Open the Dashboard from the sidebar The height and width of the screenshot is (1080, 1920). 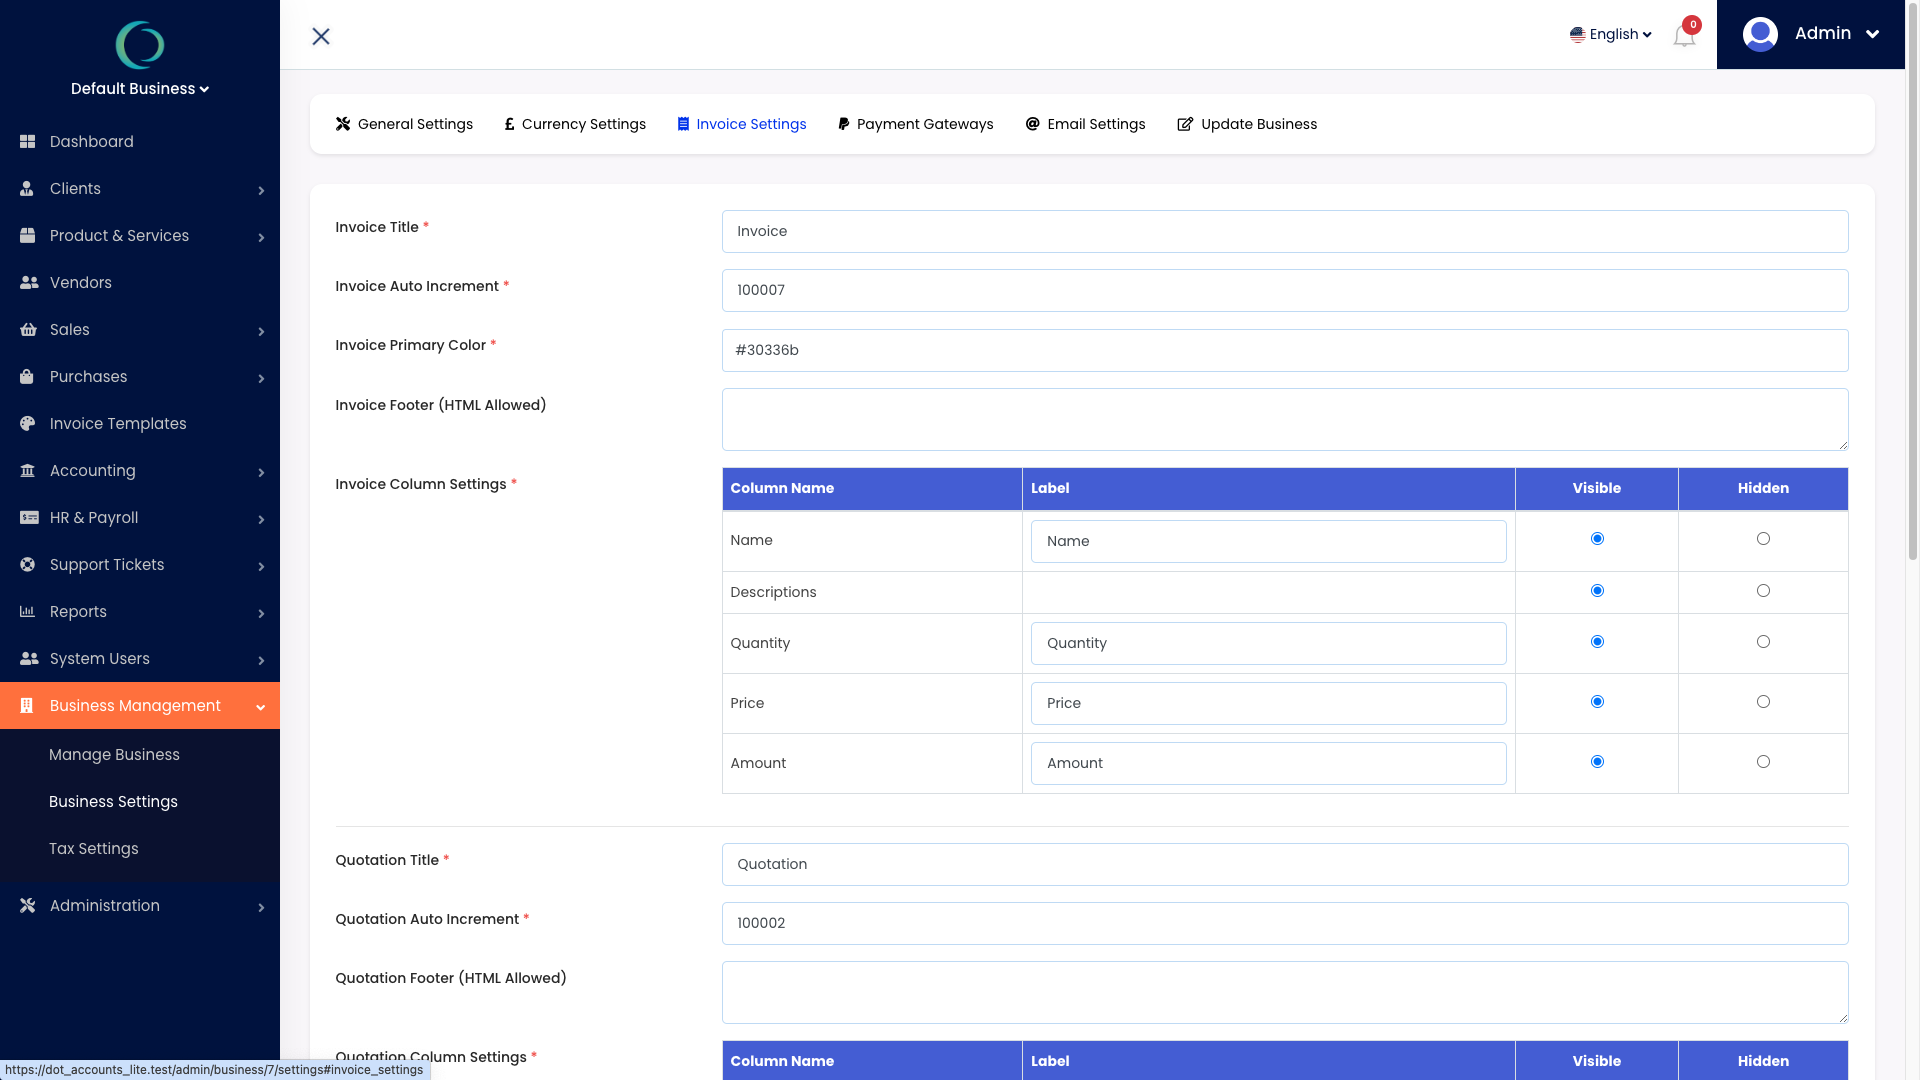pos(29,141)
